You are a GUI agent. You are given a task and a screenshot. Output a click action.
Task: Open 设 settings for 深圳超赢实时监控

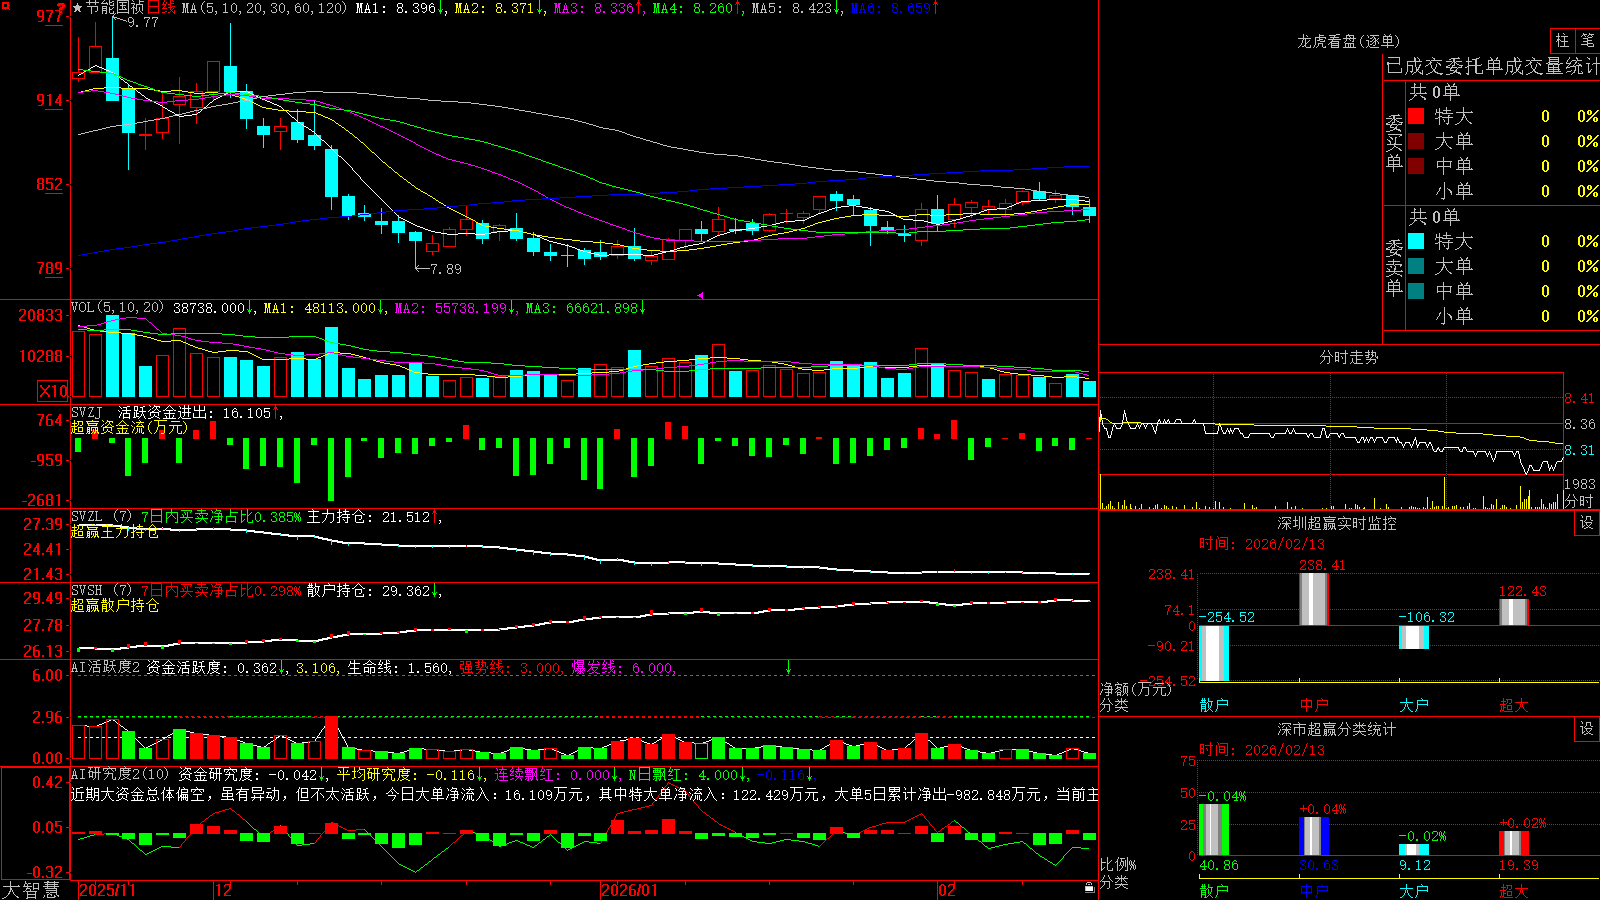coord(1587,523)
